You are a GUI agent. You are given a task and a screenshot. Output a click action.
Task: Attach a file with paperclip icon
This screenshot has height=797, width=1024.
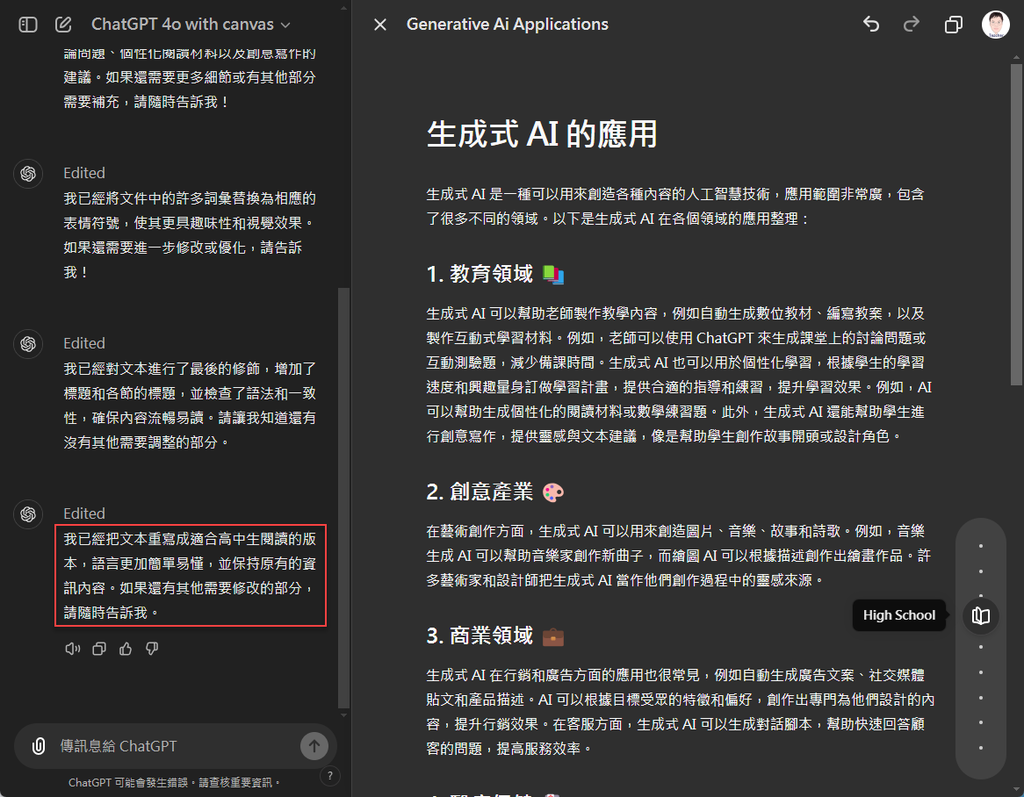[39, 746]
